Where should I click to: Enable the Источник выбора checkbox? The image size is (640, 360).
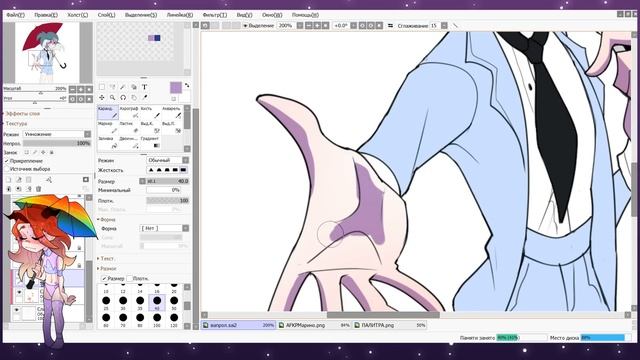(7, 169)
